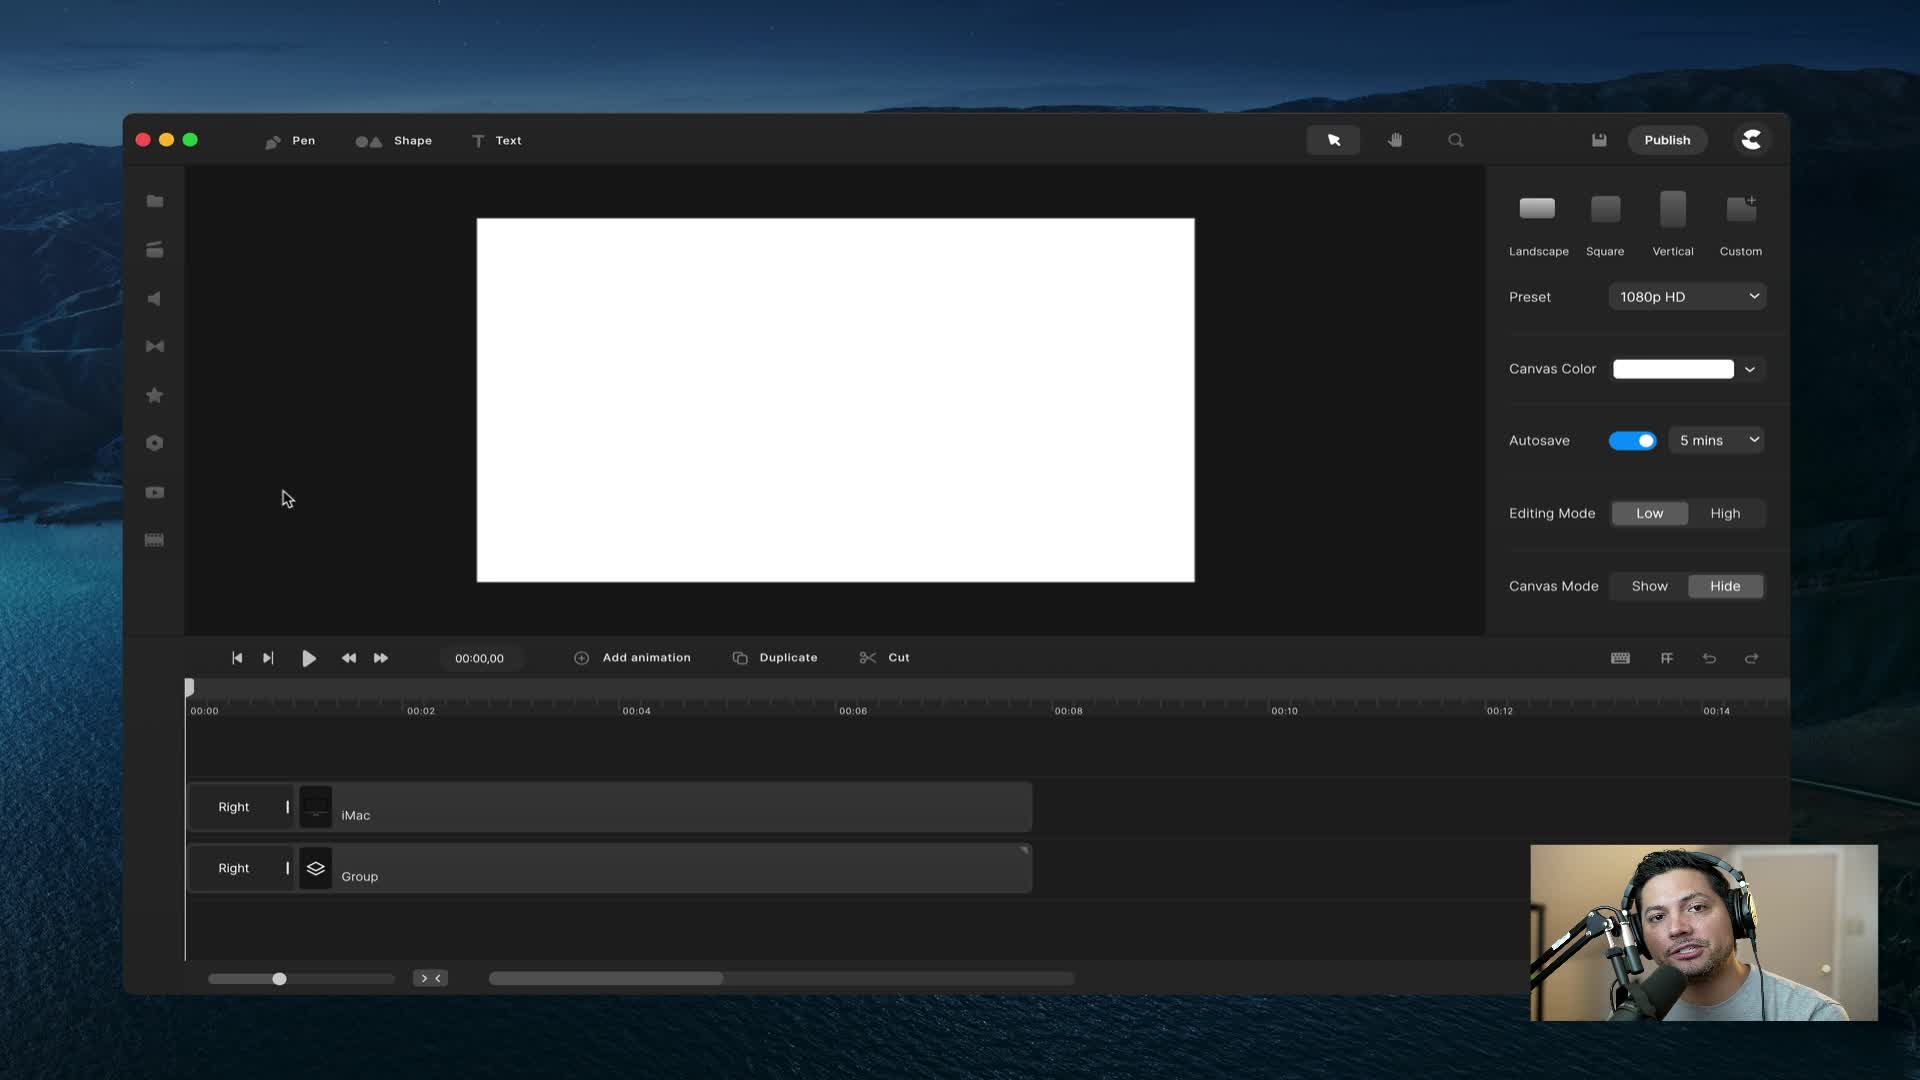Set Editing Mode to Low
This screenshot has width=1920, height=1080.
(x=1650, y=514)
